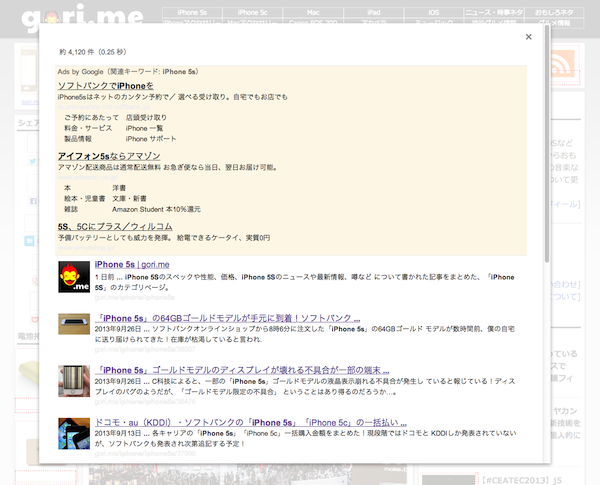Open ゴールドモデルのディスプレイが壊れる不具合 result
The image size is (600, 485).
point(242,370)
